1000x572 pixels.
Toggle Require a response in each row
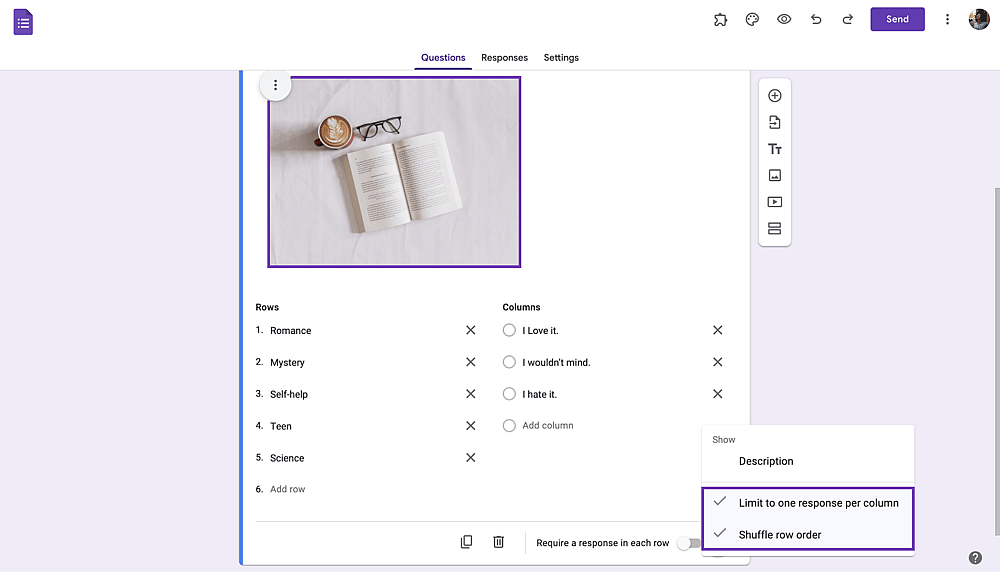[689, 543]
